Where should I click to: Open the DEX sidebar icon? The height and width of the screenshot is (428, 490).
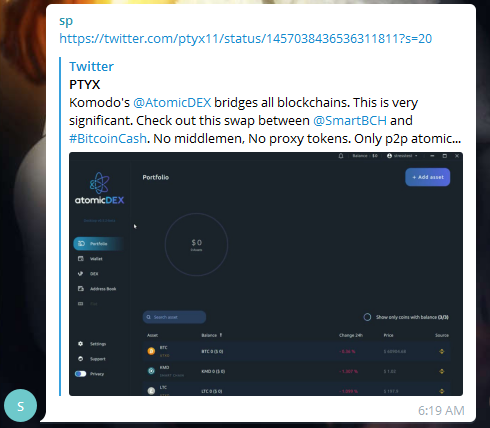click(x=81, y=274)
